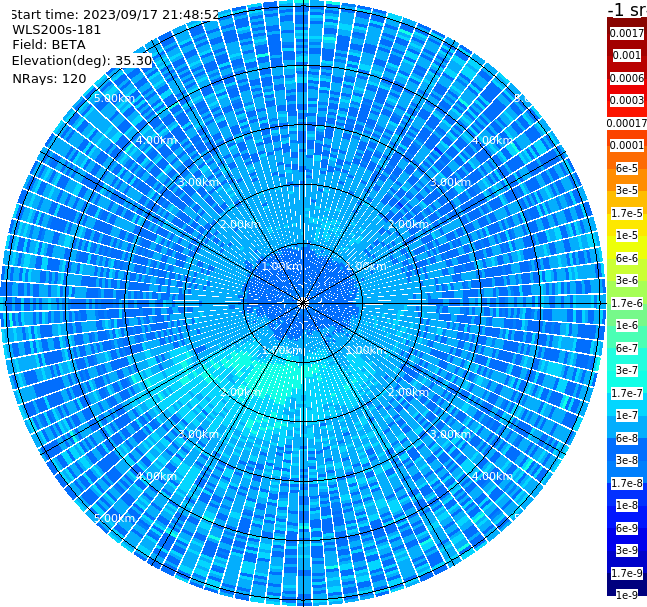Viewport: 647px width, 607px height.
Task: Click the 1e-6 colorbar label
Action: tap(627, 325)
